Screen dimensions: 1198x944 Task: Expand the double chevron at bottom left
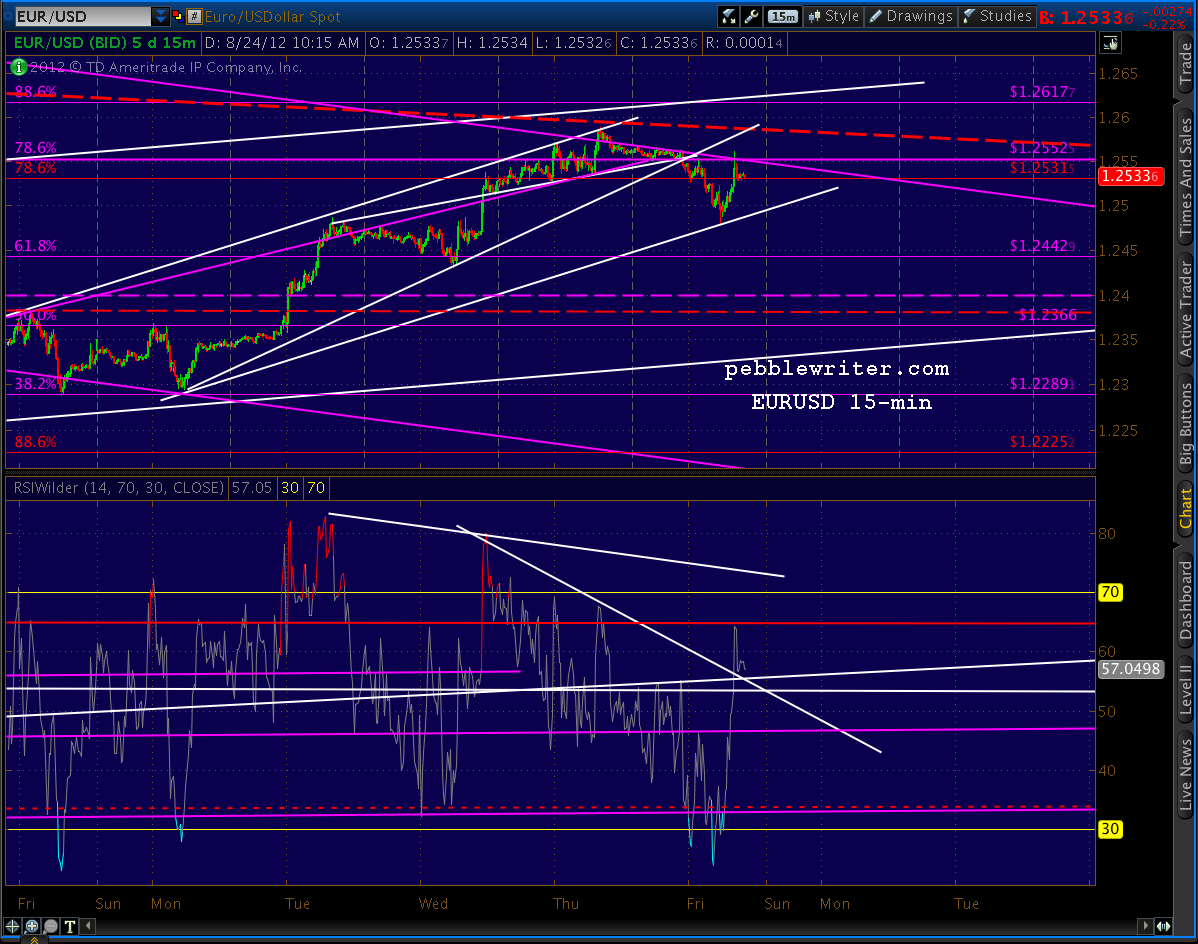tap(33, 939)
